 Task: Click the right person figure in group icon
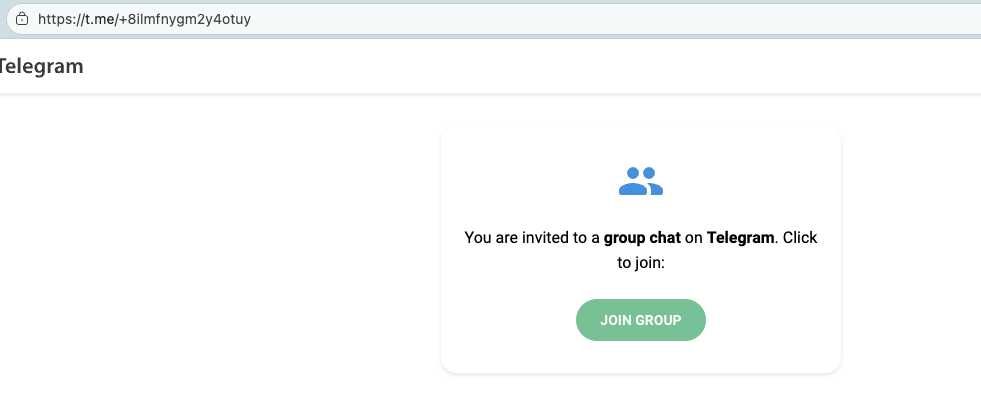tap(652, 182)
